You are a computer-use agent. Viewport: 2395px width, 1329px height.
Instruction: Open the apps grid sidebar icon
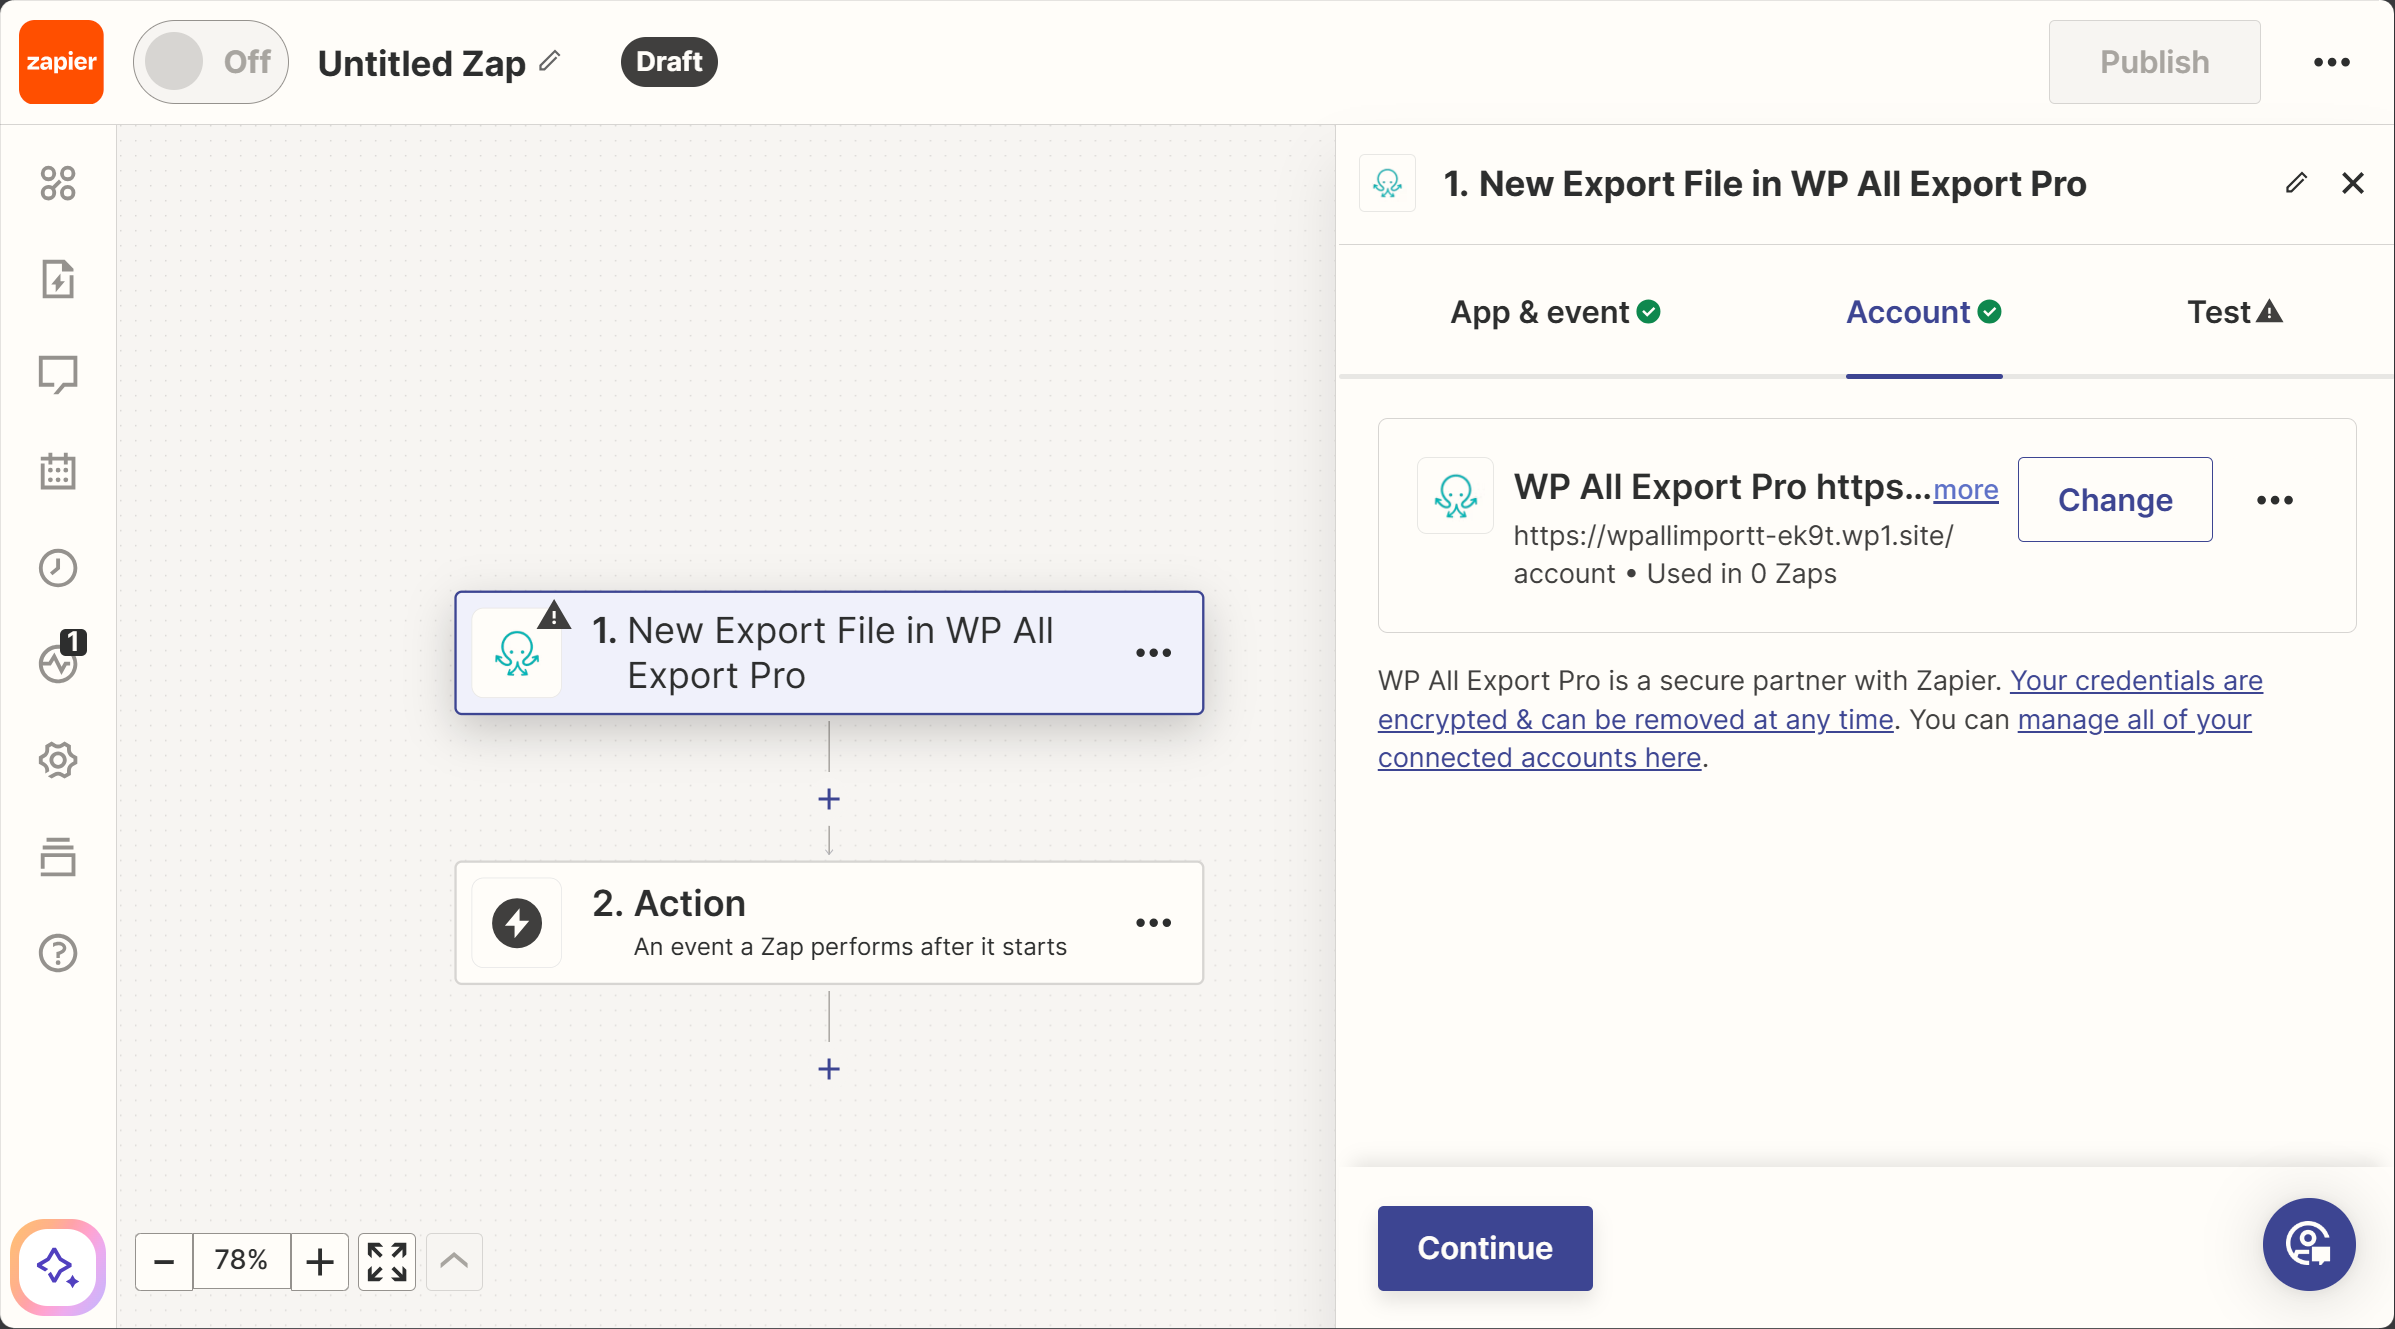pyautogui.click(x=58, y=183)
